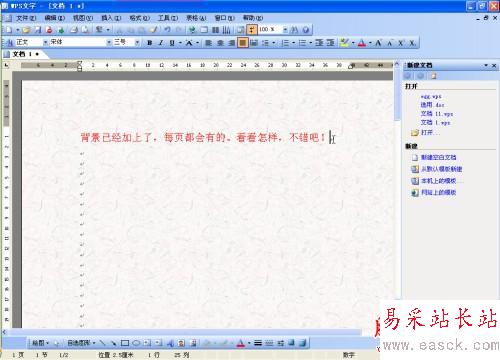Select the Rectangle drawing tool
This screenshot has width=500, height=360.
pyautogui.click(x=125, y=343)
